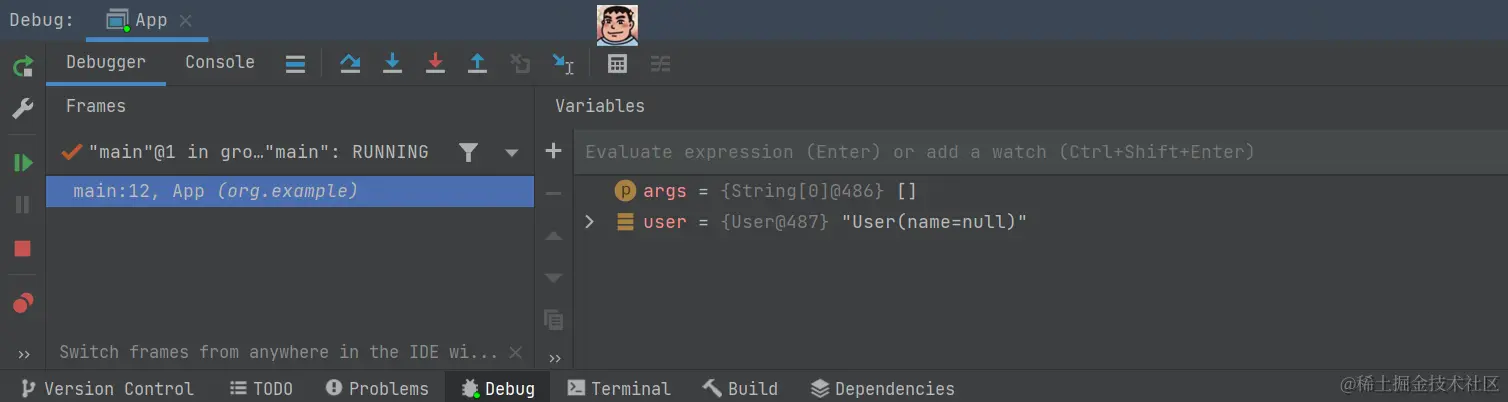Click the Step Into icon
Viewport: 1508px width, 402px height.
[x=393, y=63]
